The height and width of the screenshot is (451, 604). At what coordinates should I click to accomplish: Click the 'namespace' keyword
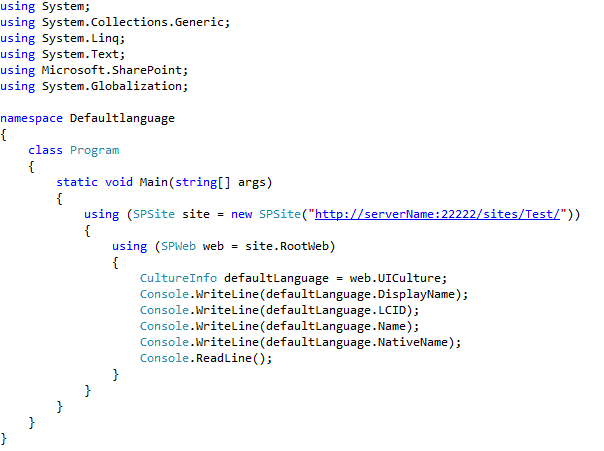(31, 118)
